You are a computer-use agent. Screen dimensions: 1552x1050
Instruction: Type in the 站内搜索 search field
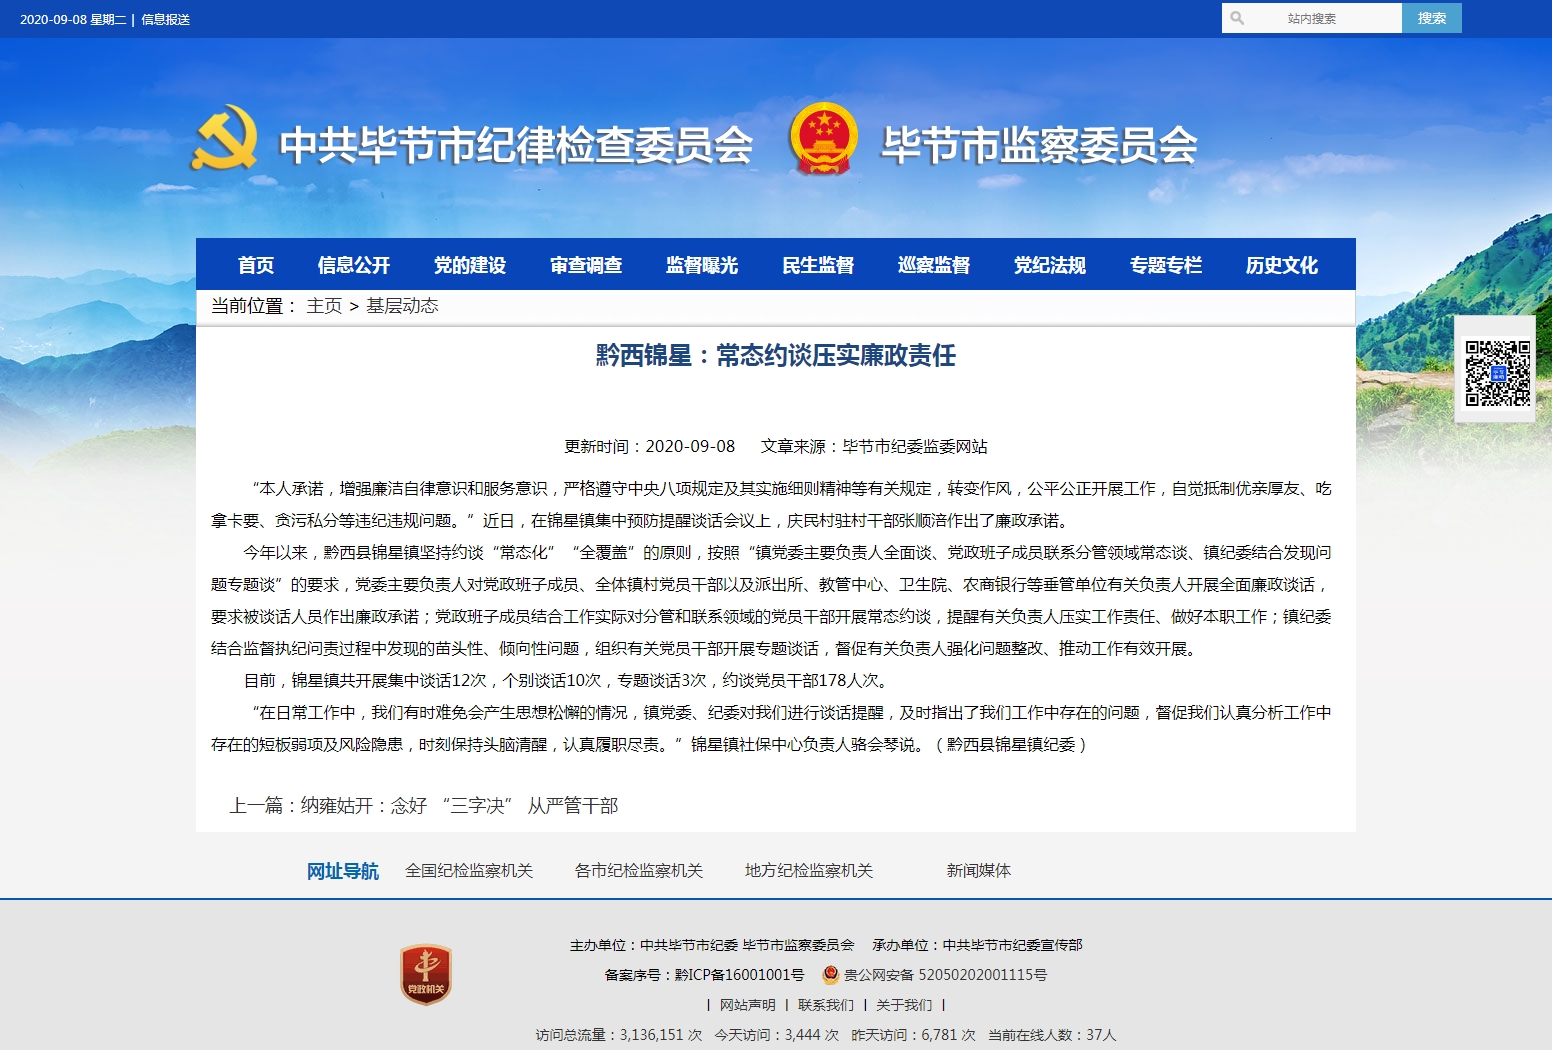point(1320,18)
